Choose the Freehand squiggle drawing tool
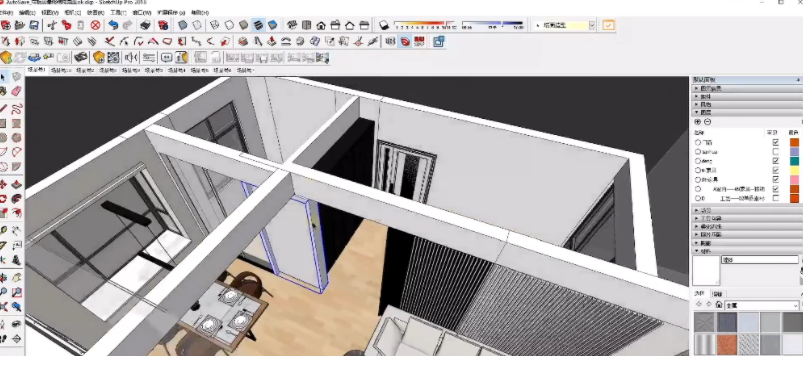Image resolution: width=803 pixels, height=379 pixels. coord(16,109)
